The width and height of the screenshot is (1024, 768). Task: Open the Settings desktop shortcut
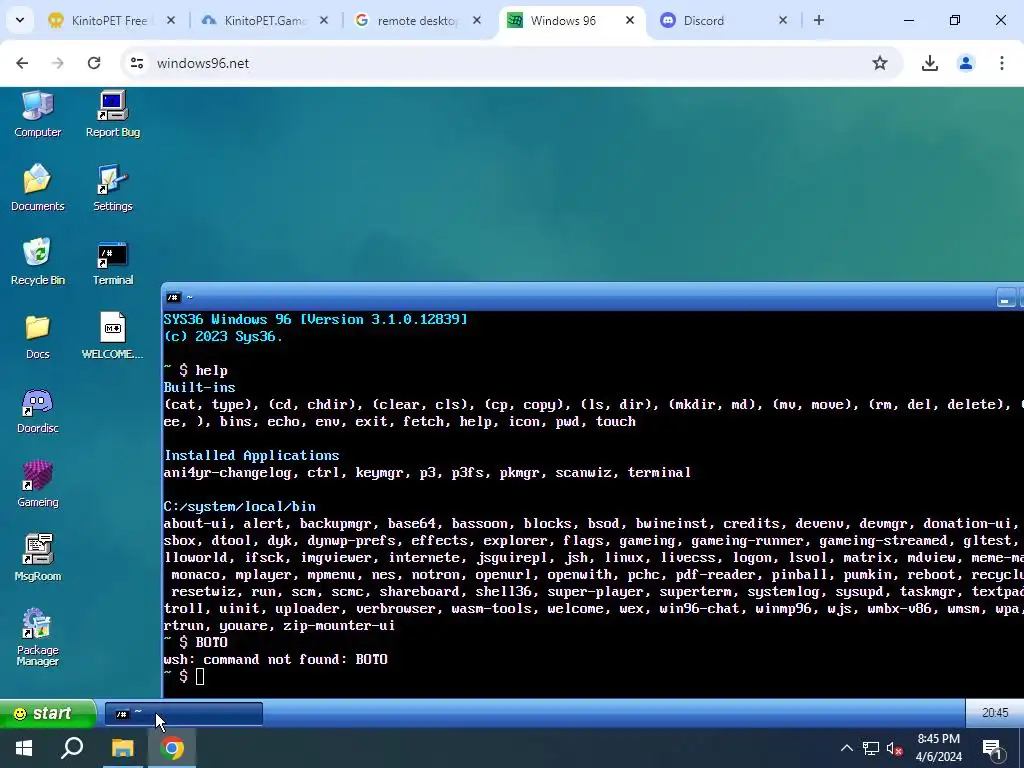(x=112, y=187)
